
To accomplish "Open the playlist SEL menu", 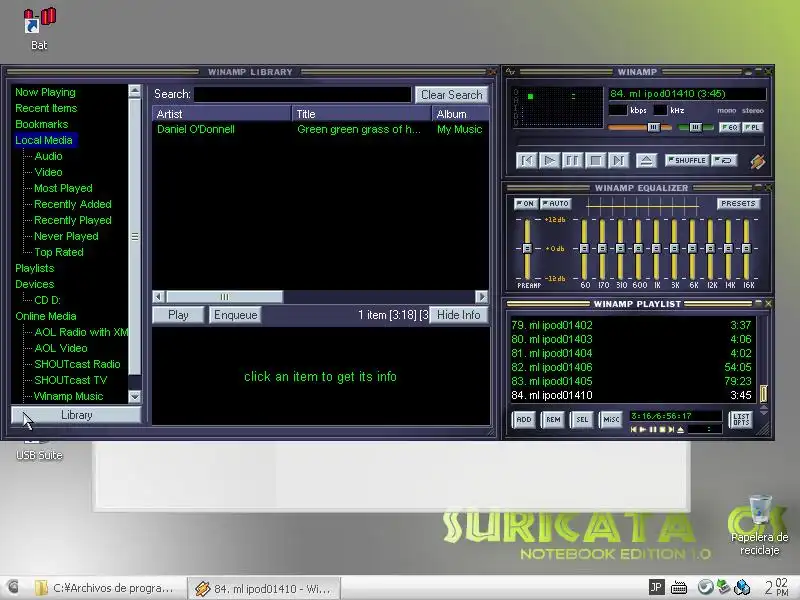I will click(582, 420).
